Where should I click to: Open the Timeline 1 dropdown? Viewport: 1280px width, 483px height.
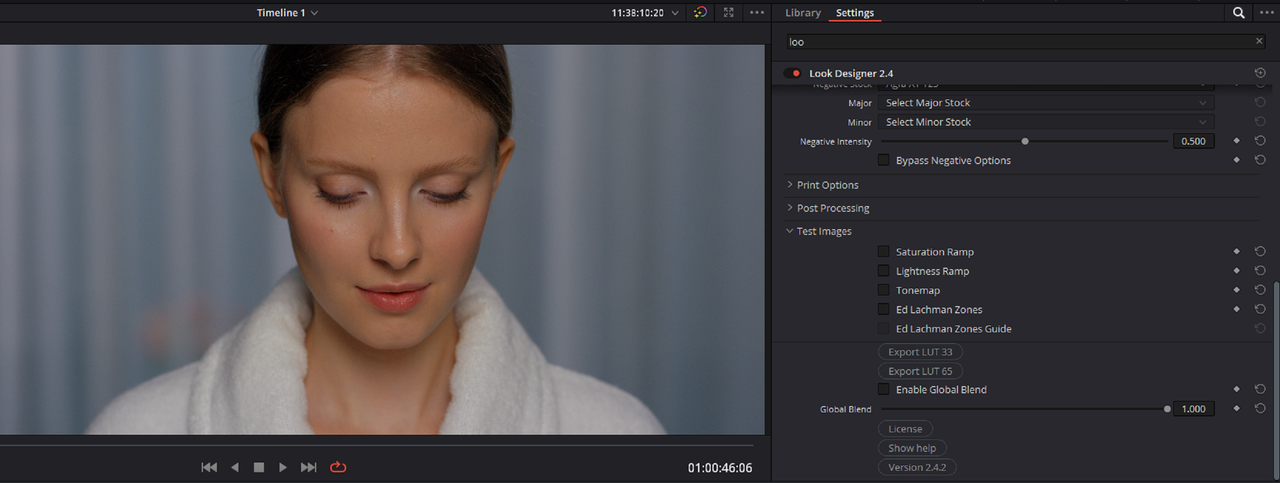click(288, 13)
